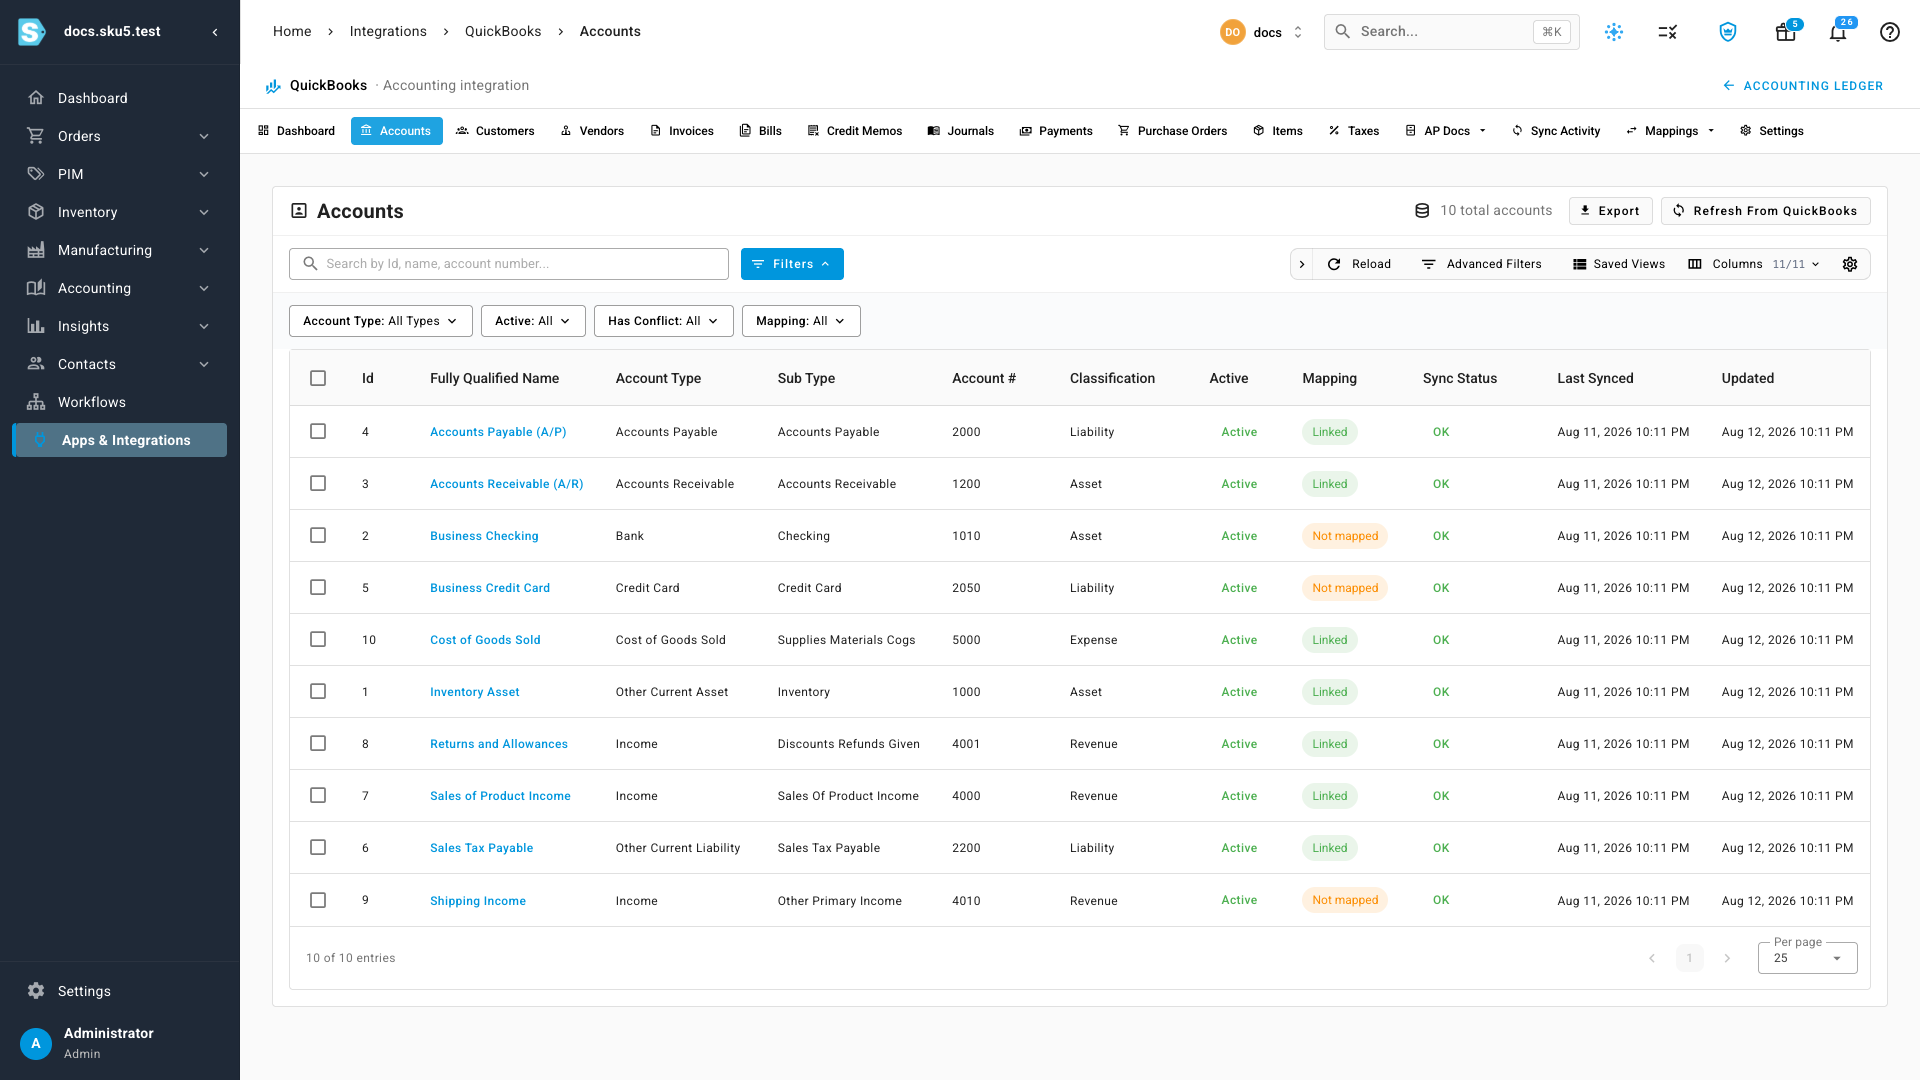Switch to the Sync Activity tab
Image resolution: width=1920 pixels, height=1080 pixels.
coord(1556,131)
